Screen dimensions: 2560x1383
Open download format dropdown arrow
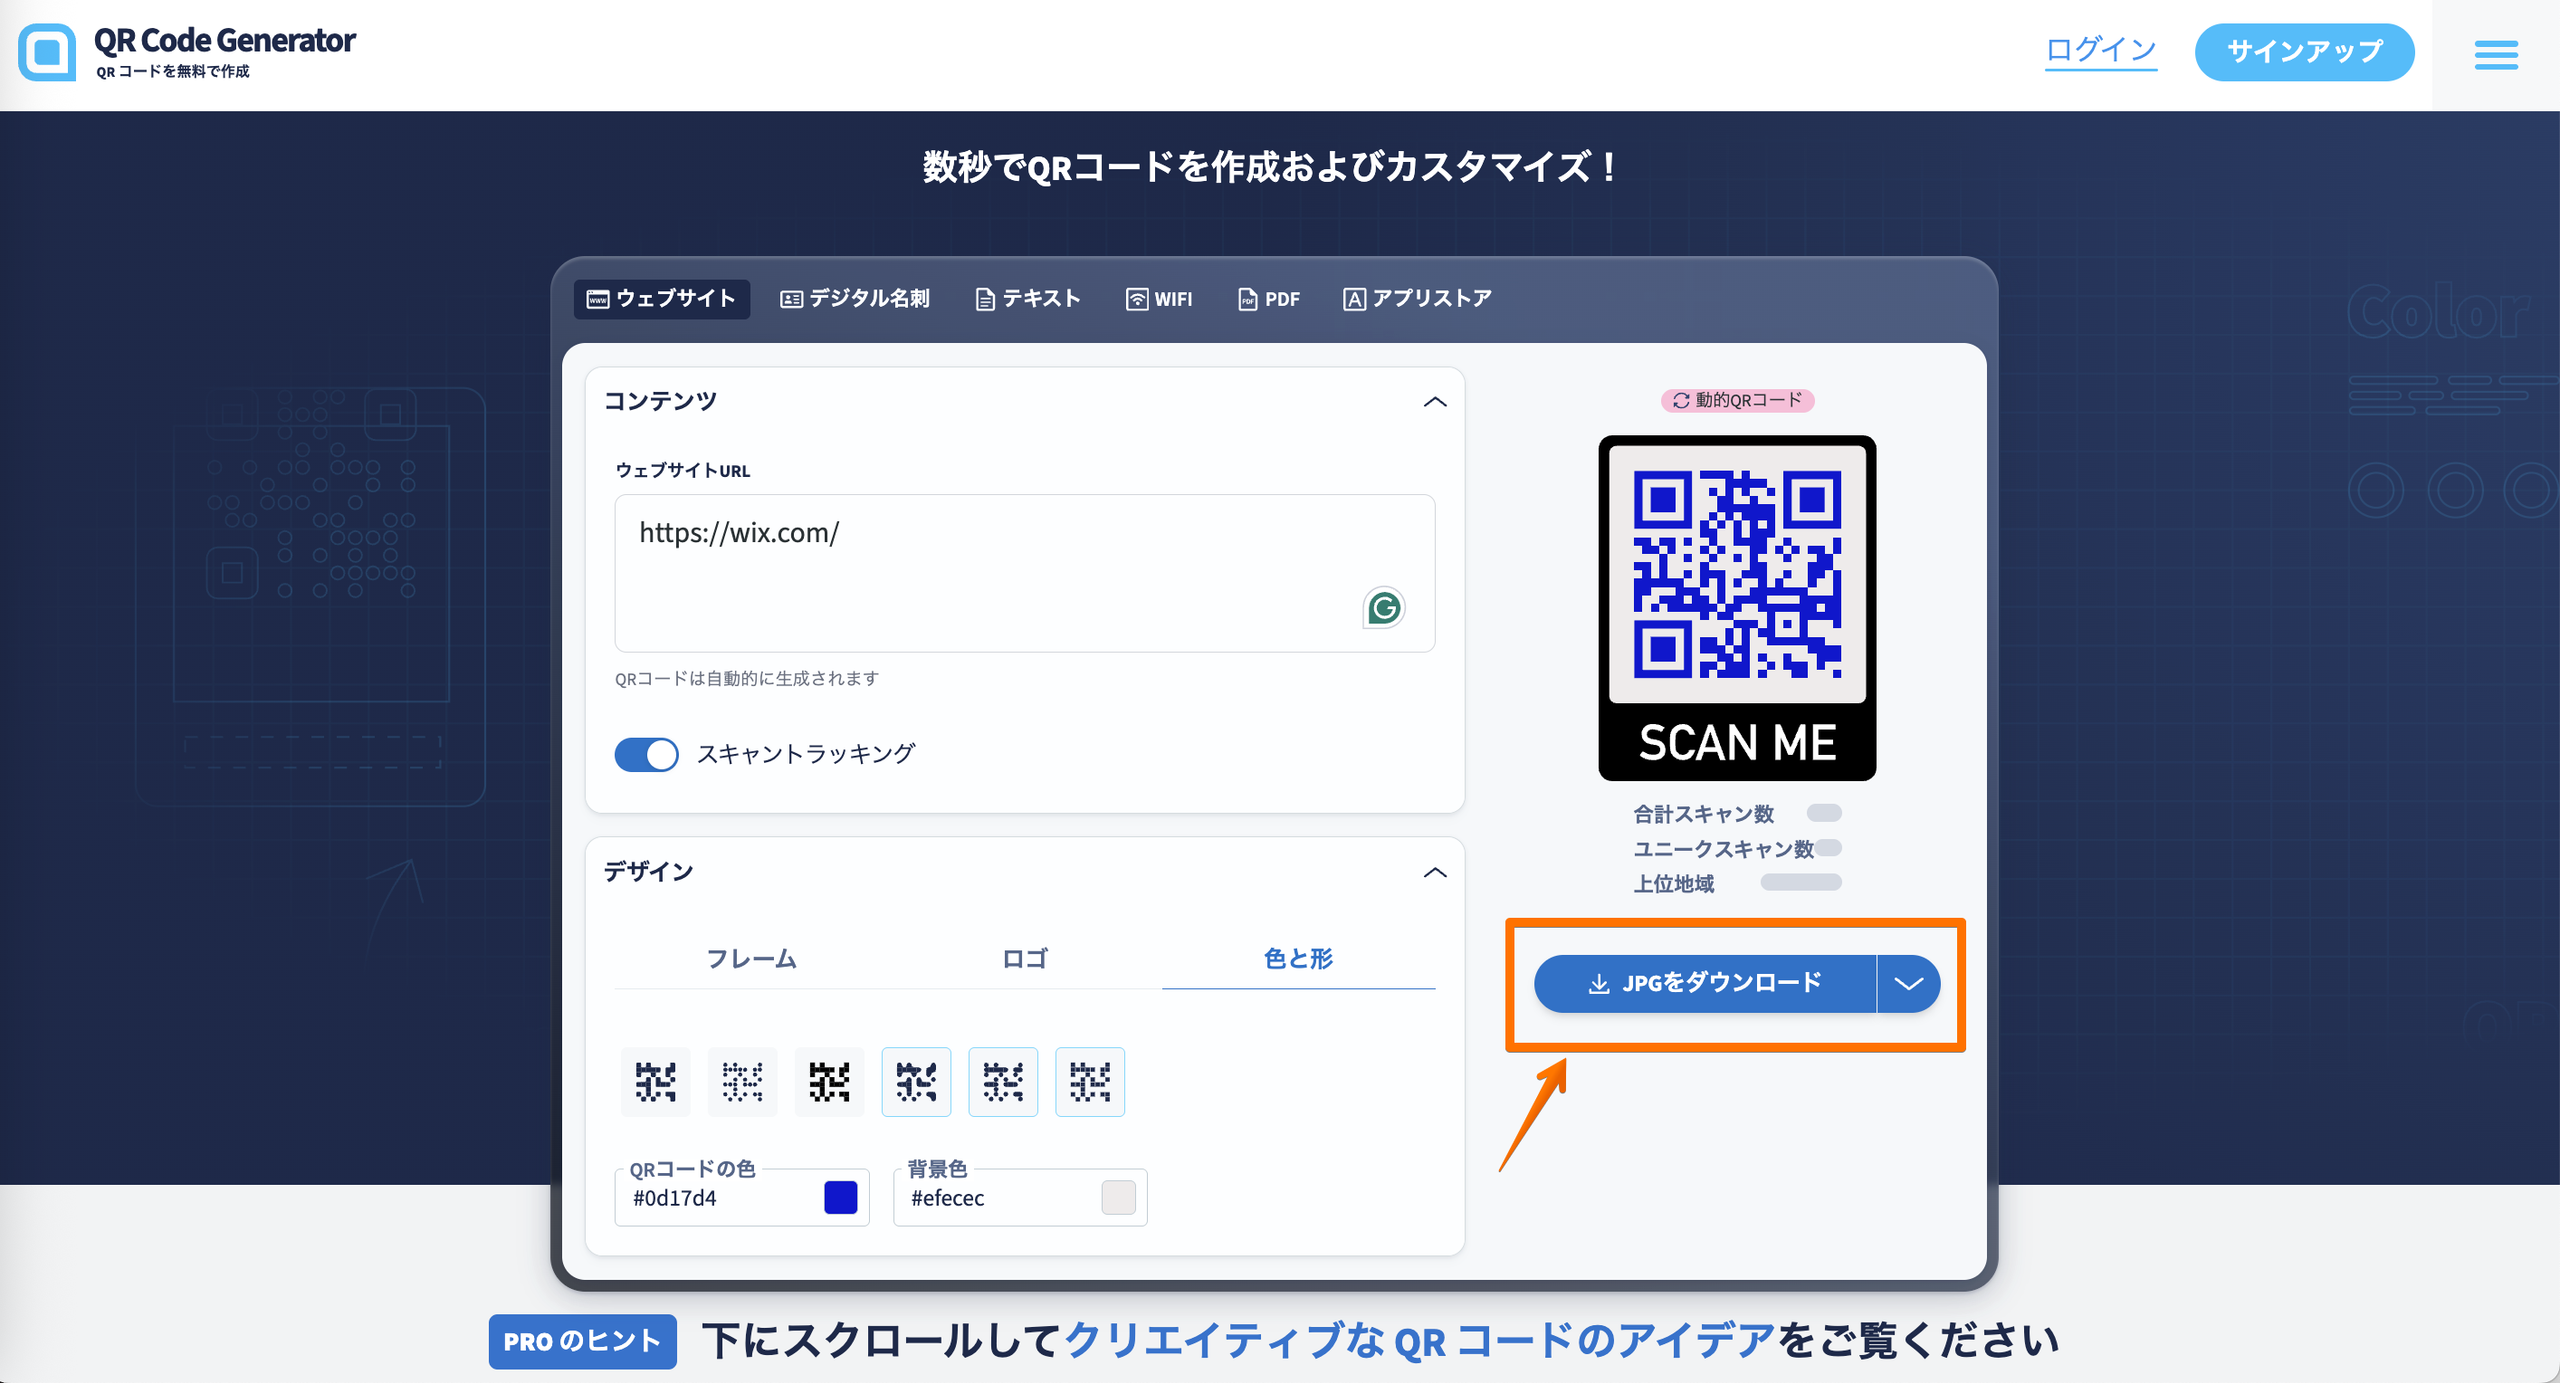tap(1909, 984)
